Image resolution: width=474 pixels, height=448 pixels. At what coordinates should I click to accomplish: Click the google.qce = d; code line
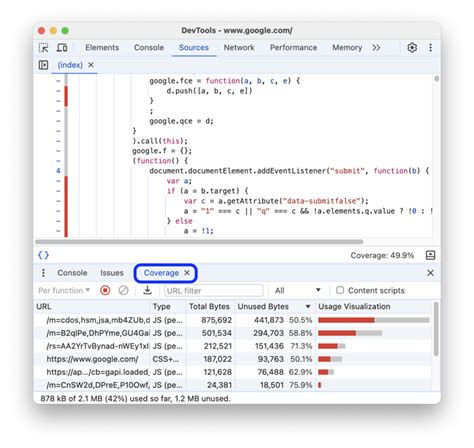[181, 121]
